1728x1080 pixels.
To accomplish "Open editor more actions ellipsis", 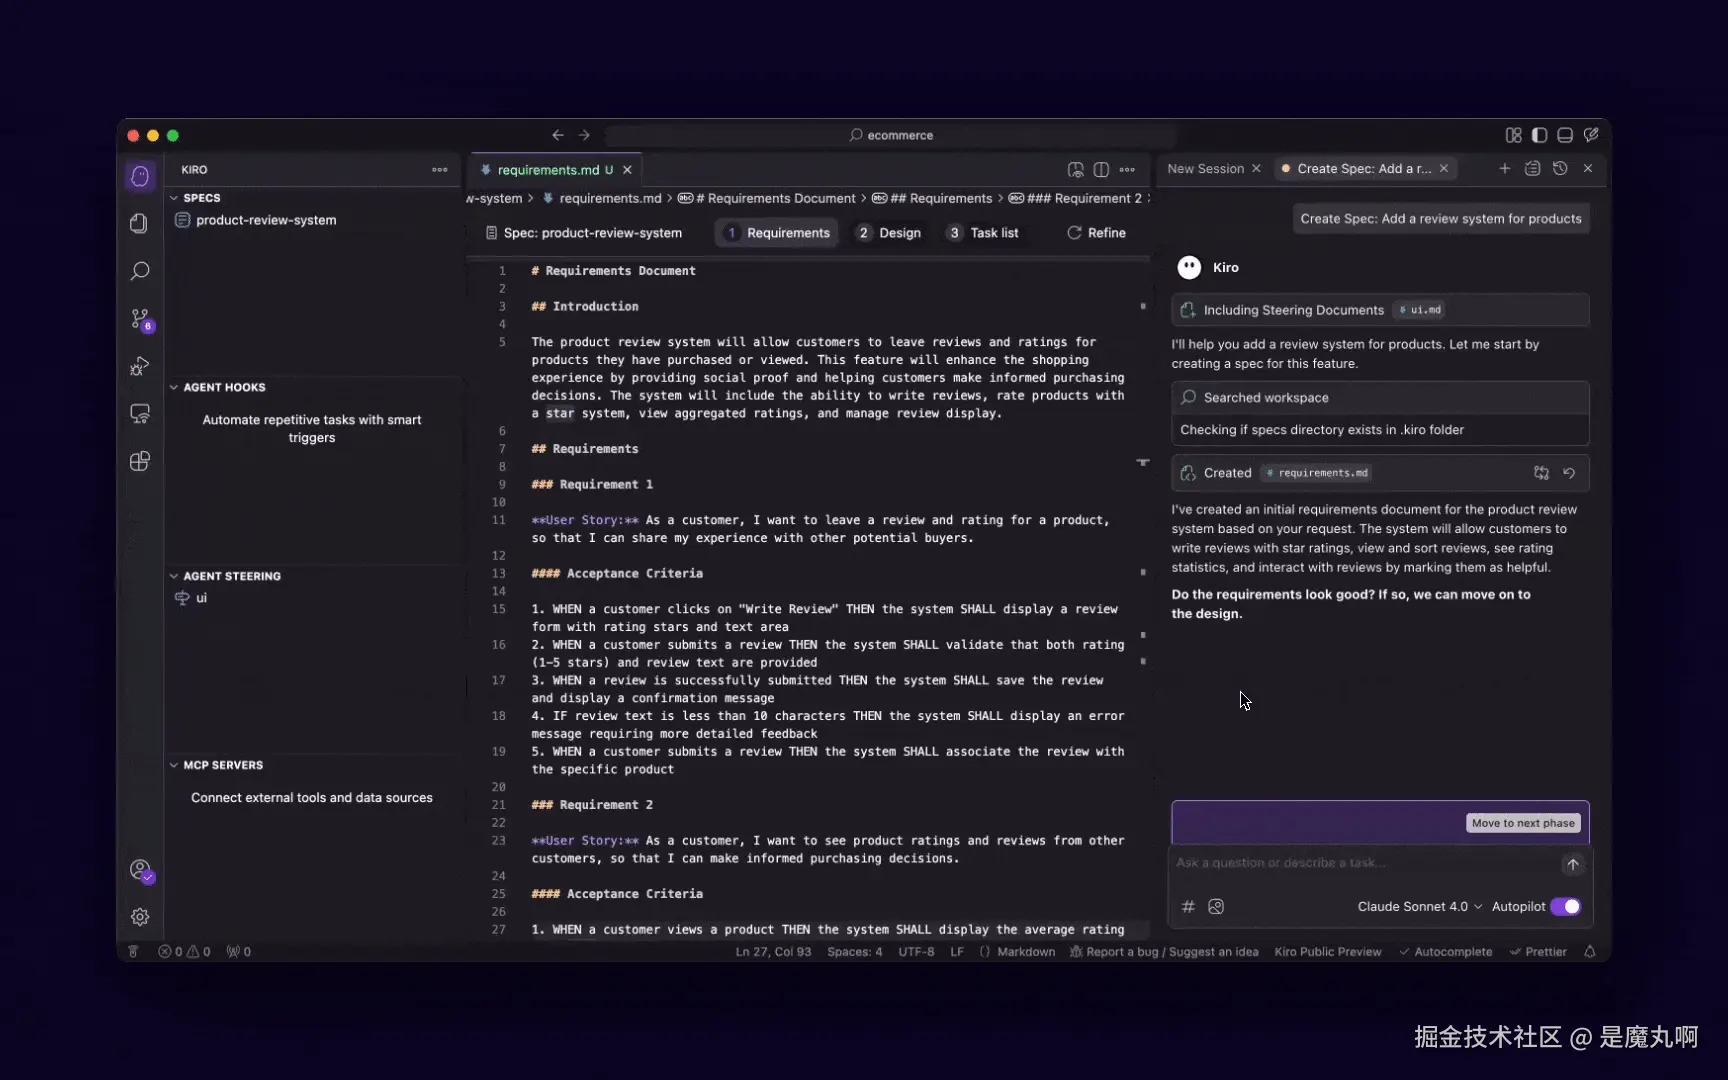I will point(1127,170).
